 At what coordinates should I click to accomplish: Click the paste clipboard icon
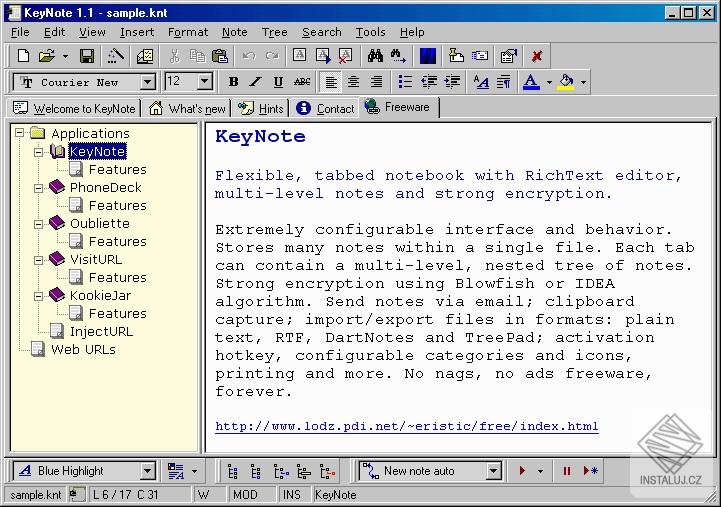click(x=220, y=56)
